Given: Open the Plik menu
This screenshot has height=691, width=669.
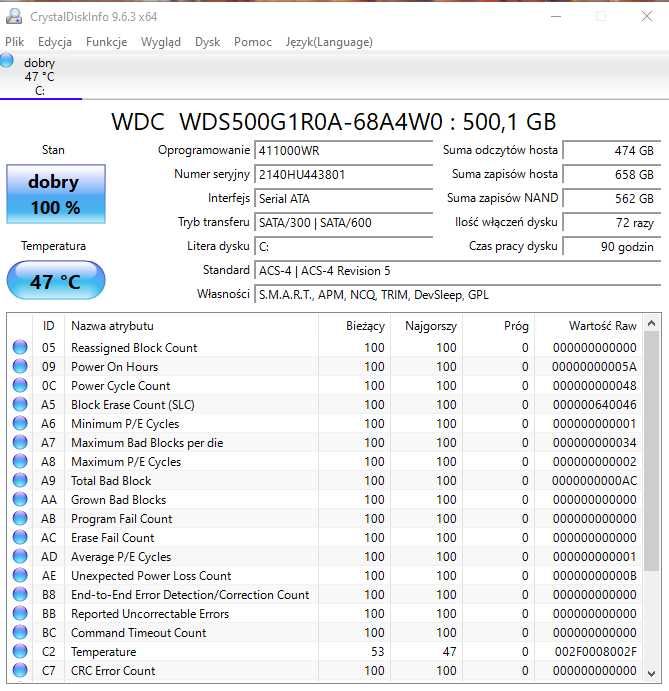Looking at the screenshot, I should 15,42.
